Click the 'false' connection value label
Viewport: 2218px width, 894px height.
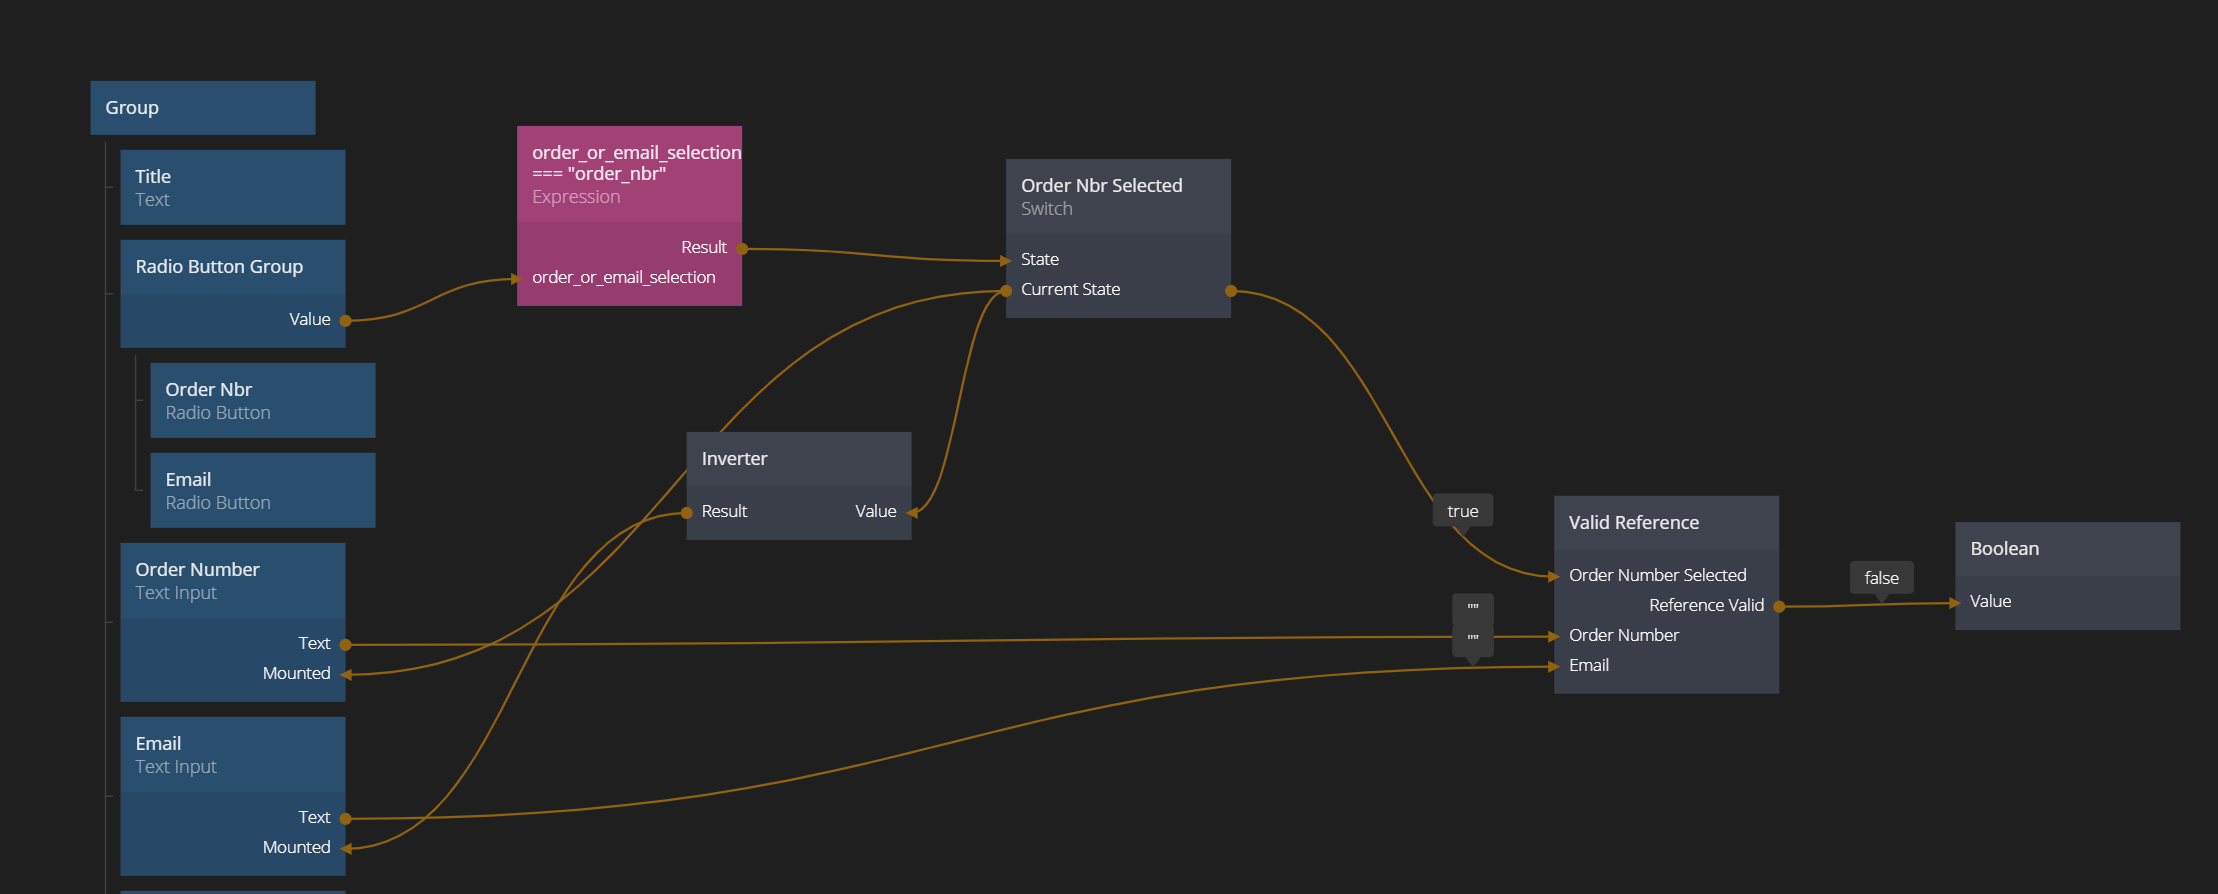[1881, 578]
